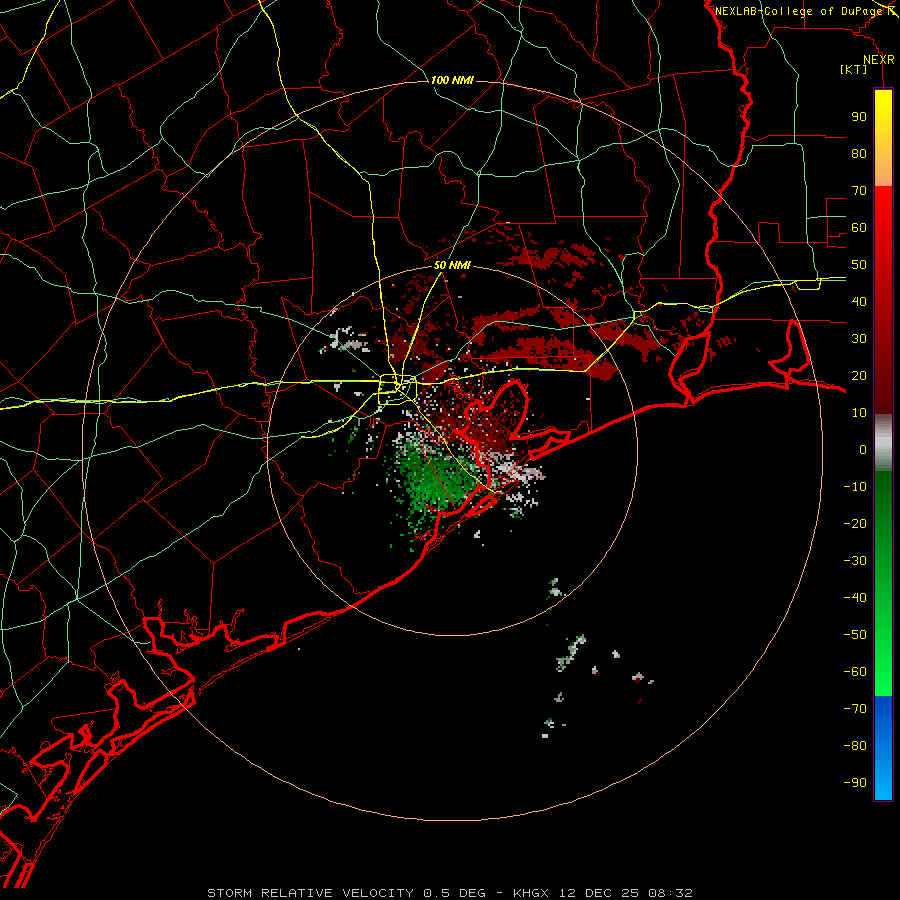Click the -70 value on velocity scale
Screen dimensions: 900x900
855,709
